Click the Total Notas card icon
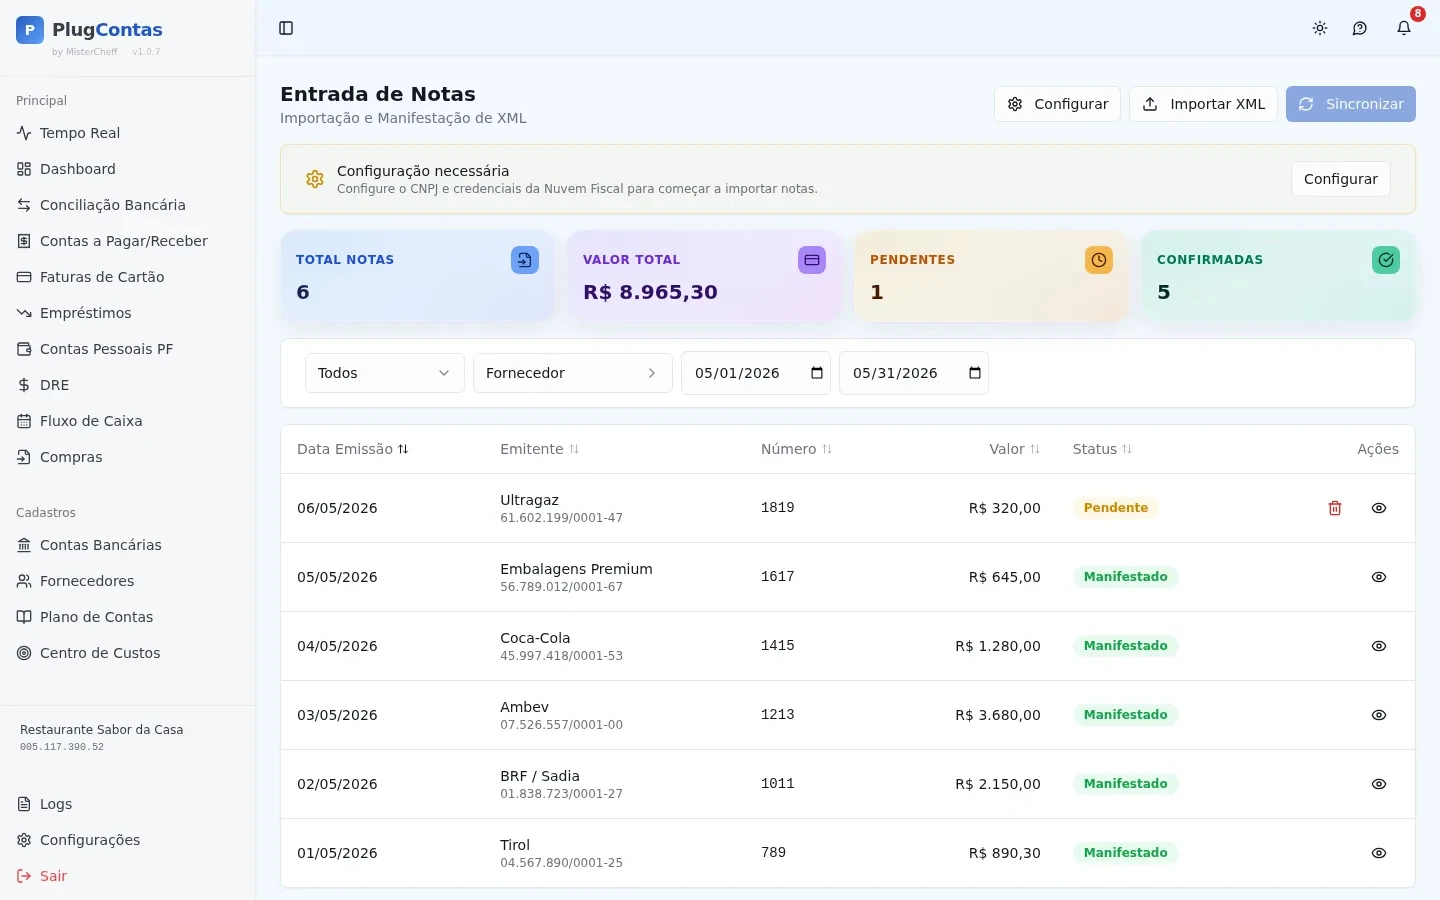Image resolution: width=1440 pixels, height=900 pixels. pyautogui.click(x=525, y=260)
